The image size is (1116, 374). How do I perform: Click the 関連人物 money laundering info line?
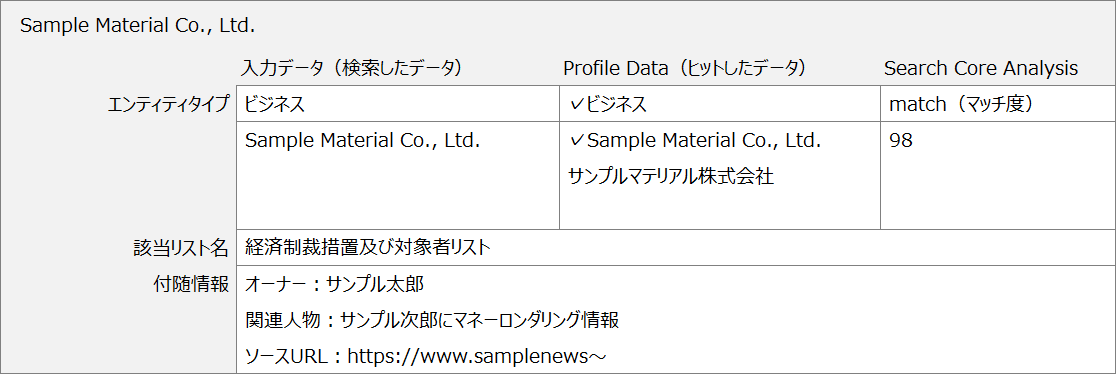431,321
